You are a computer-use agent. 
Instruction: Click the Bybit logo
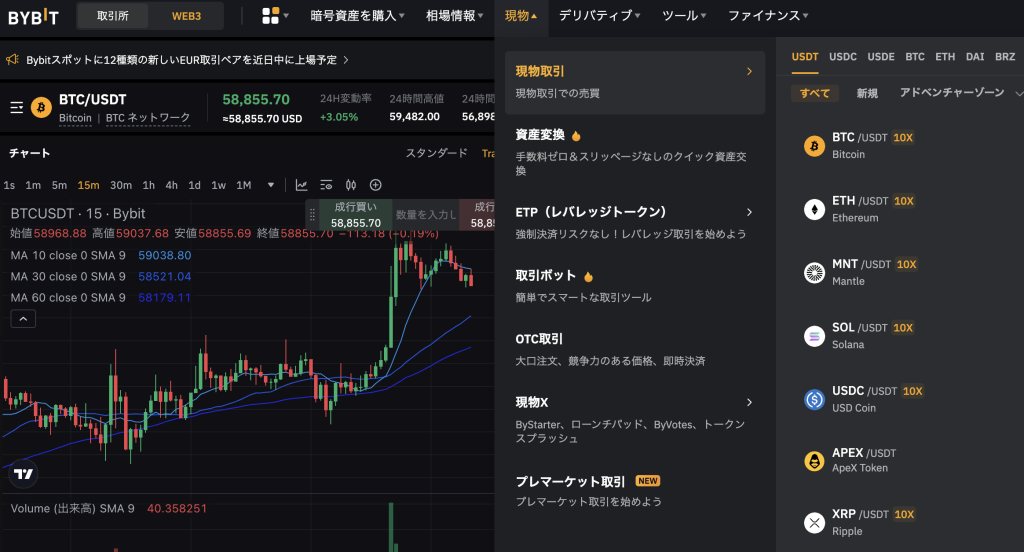click(33, 16)
